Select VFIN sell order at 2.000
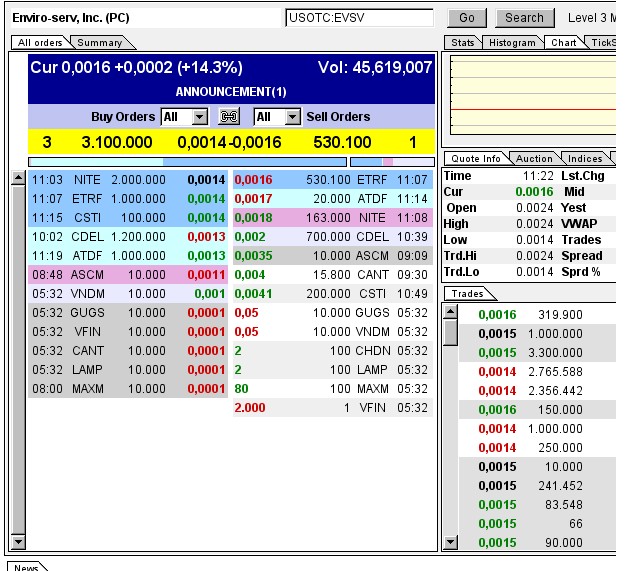 click(333, 408)
